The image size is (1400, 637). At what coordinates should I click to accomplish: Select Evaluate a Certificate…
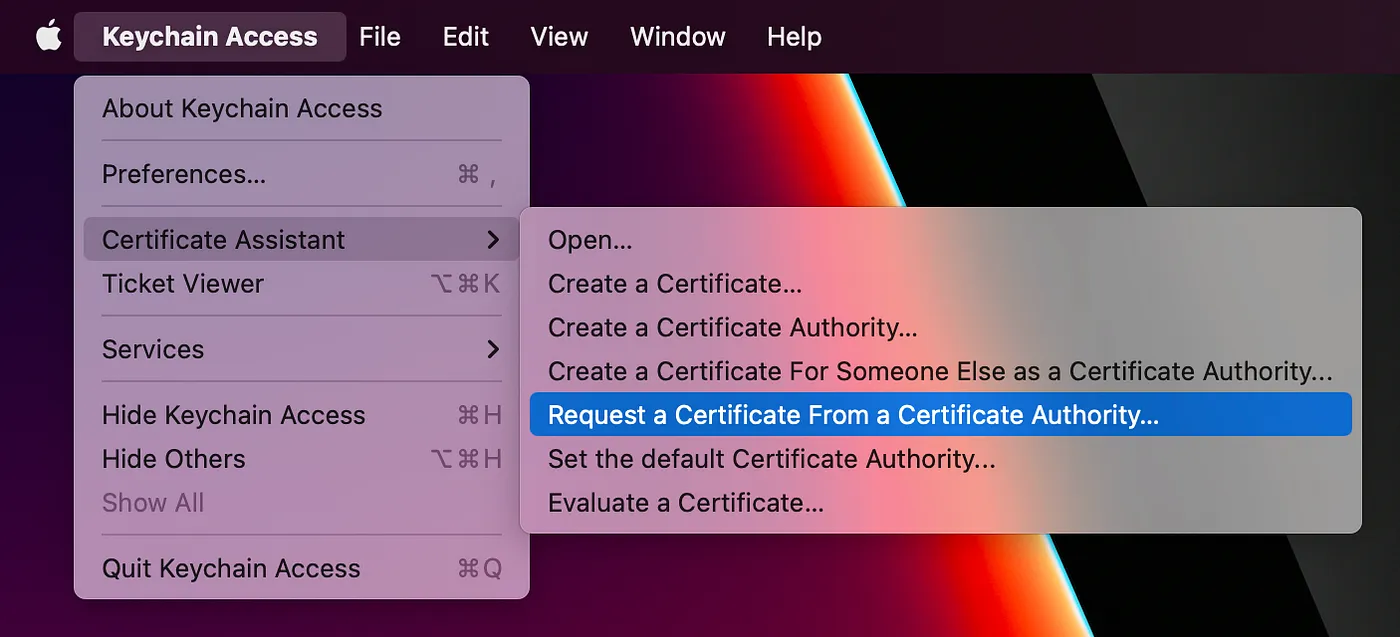point(940,503)
